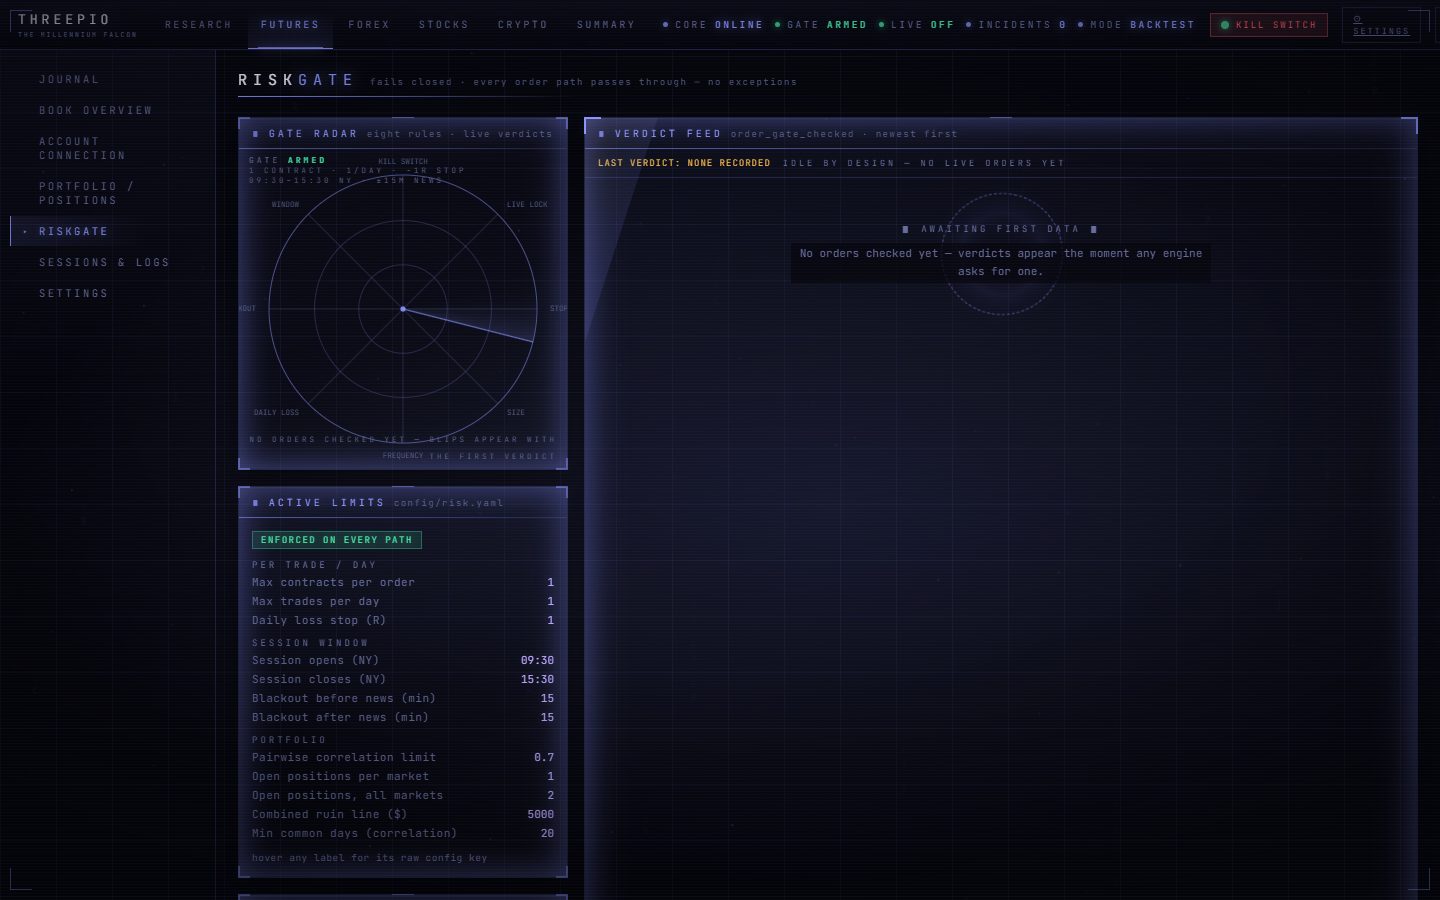Click the green Kill Switch status dot

(1225, 25)
